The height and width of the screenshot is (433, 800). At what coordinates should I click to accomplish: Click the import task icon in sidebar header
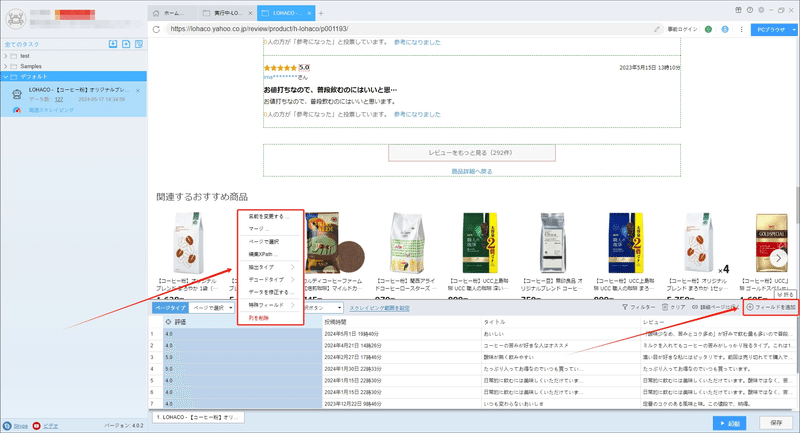coord(113,44)
